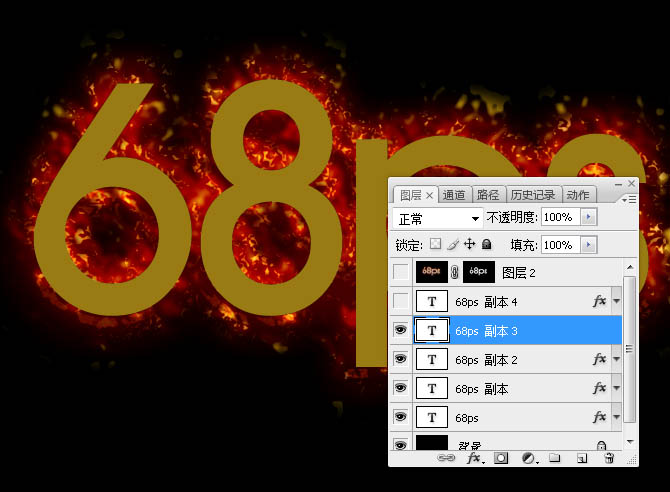670x492 pixels.
Task: Click the fx badge on 68ps 副本 4
Action: [599, 301]
